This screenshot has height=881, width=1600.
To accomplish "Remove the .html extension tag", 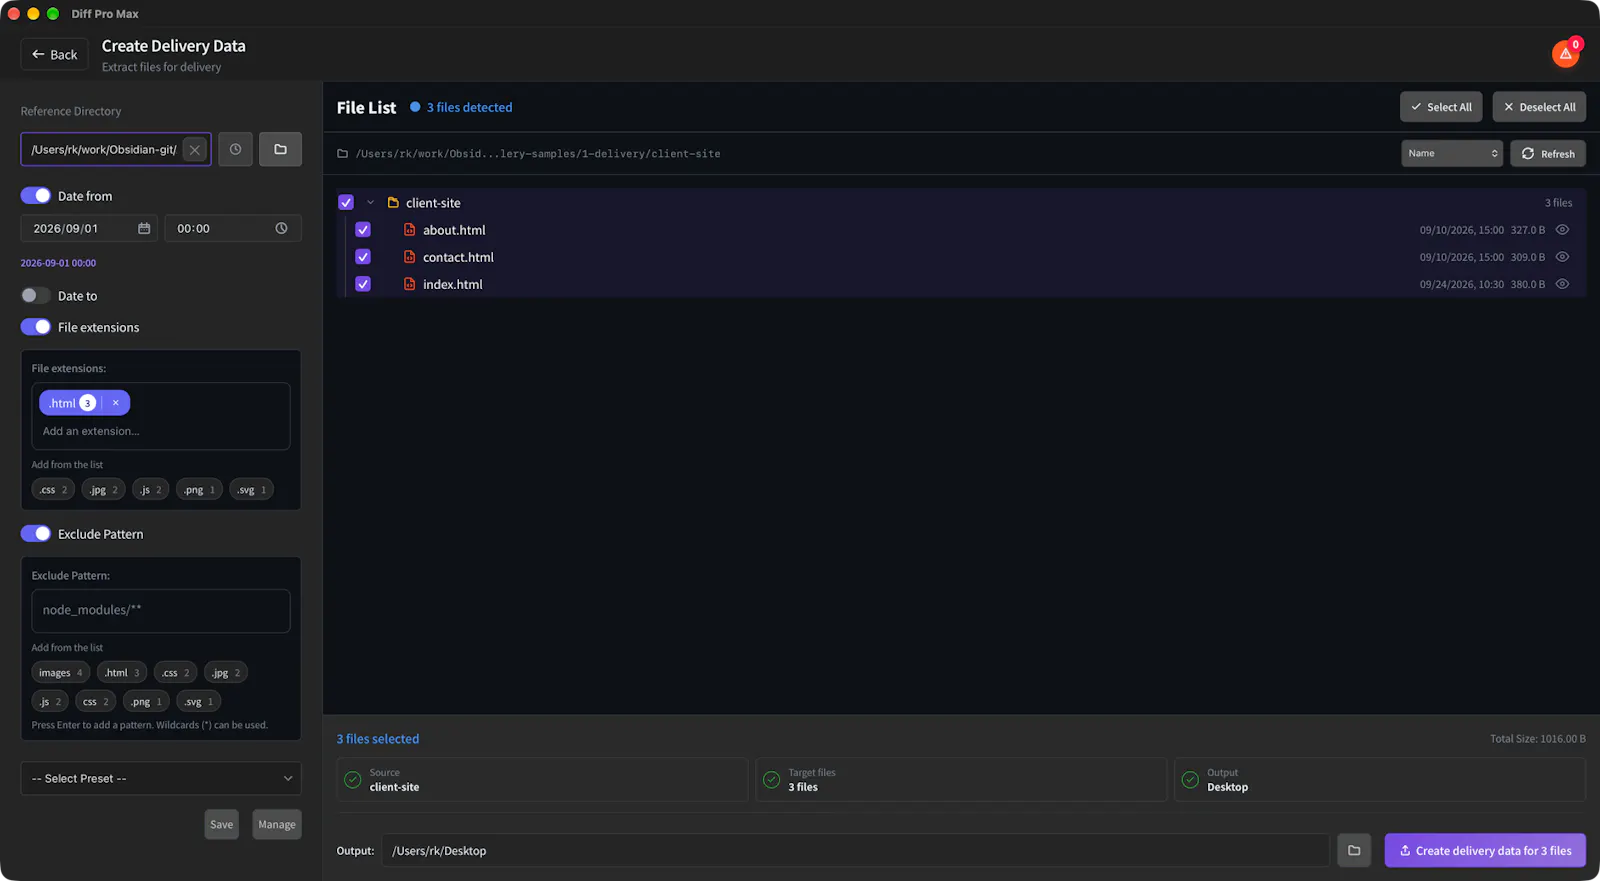I will click(115, 403).
